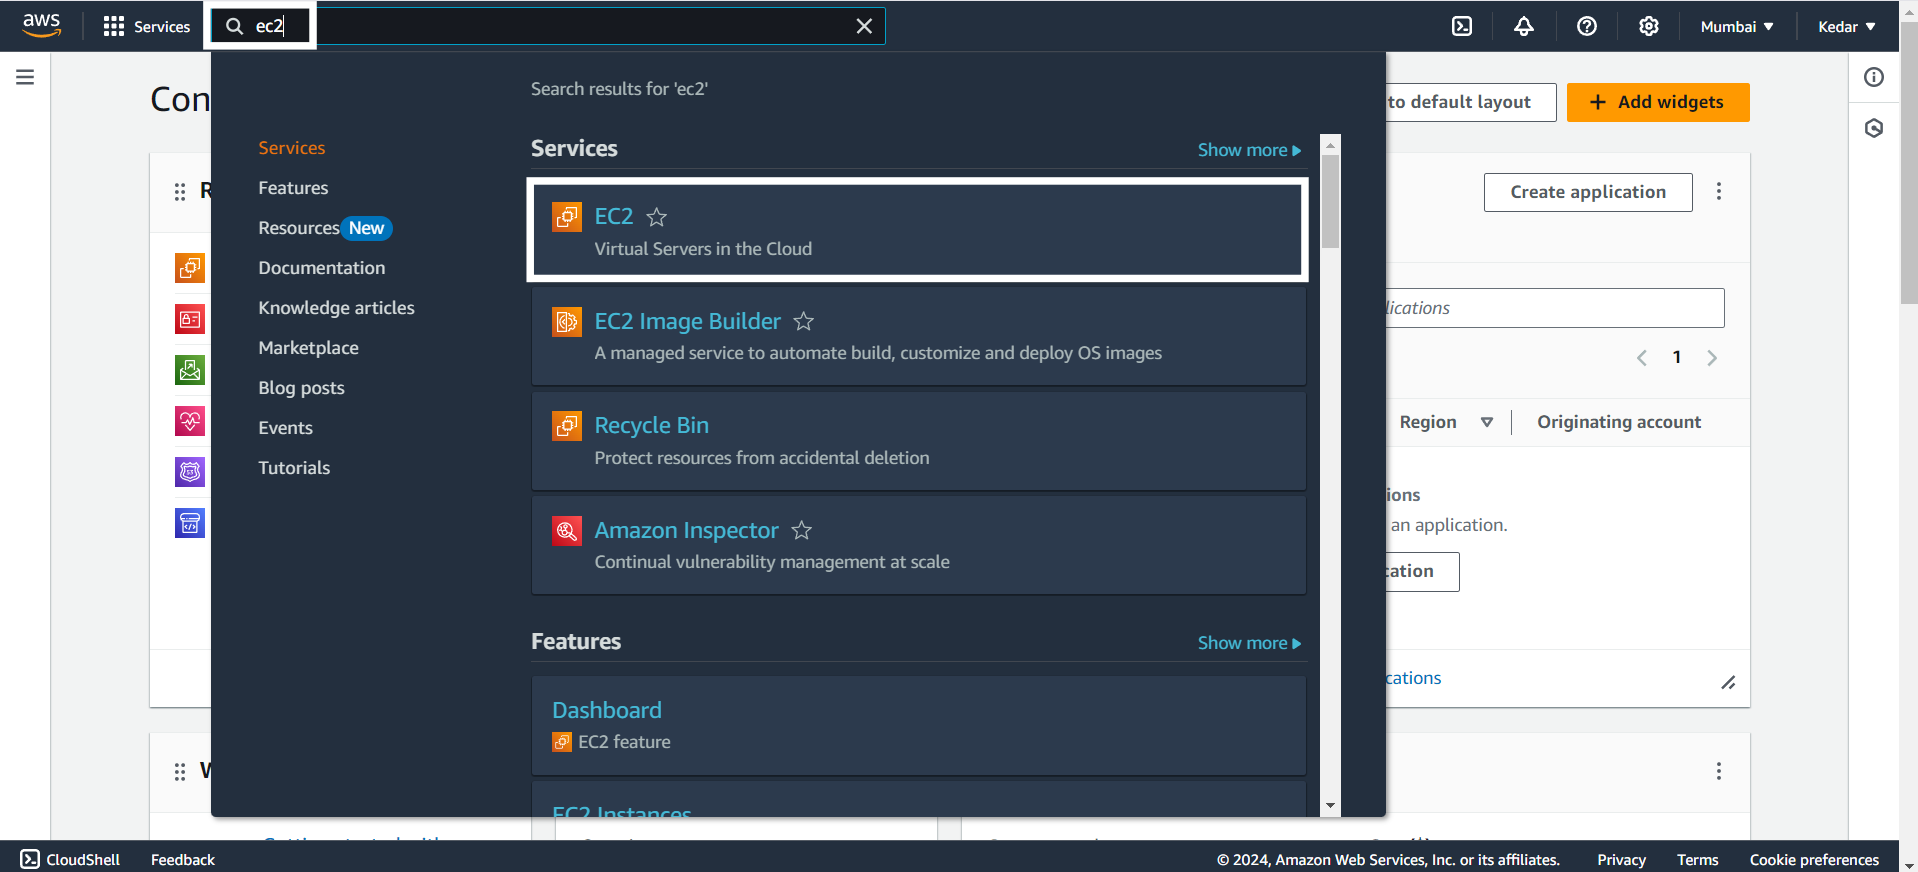Select Features search category
Image resolution: width=1918 pixels, height=872 pixels.
pos(293,188)
